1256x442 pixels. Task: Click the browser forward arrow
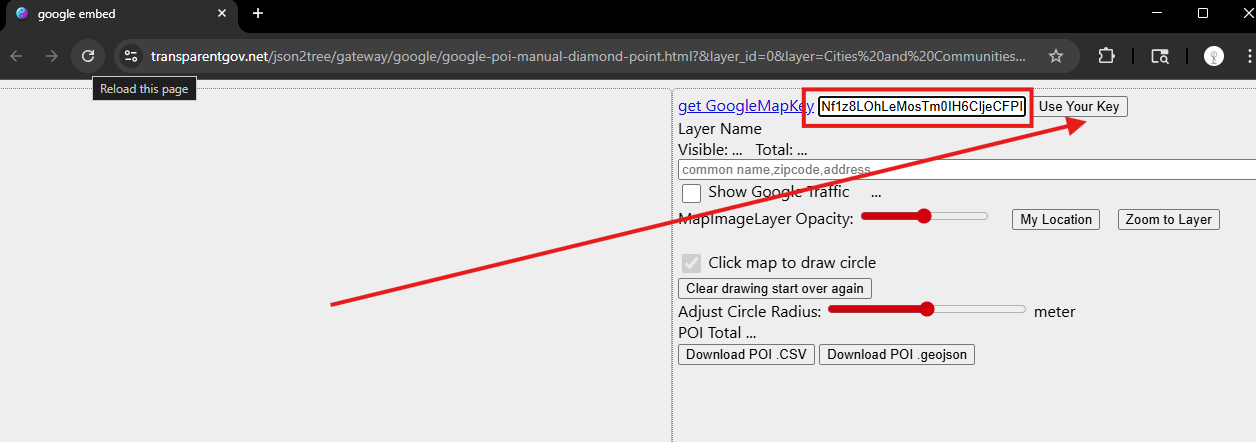tap(52, 56)
